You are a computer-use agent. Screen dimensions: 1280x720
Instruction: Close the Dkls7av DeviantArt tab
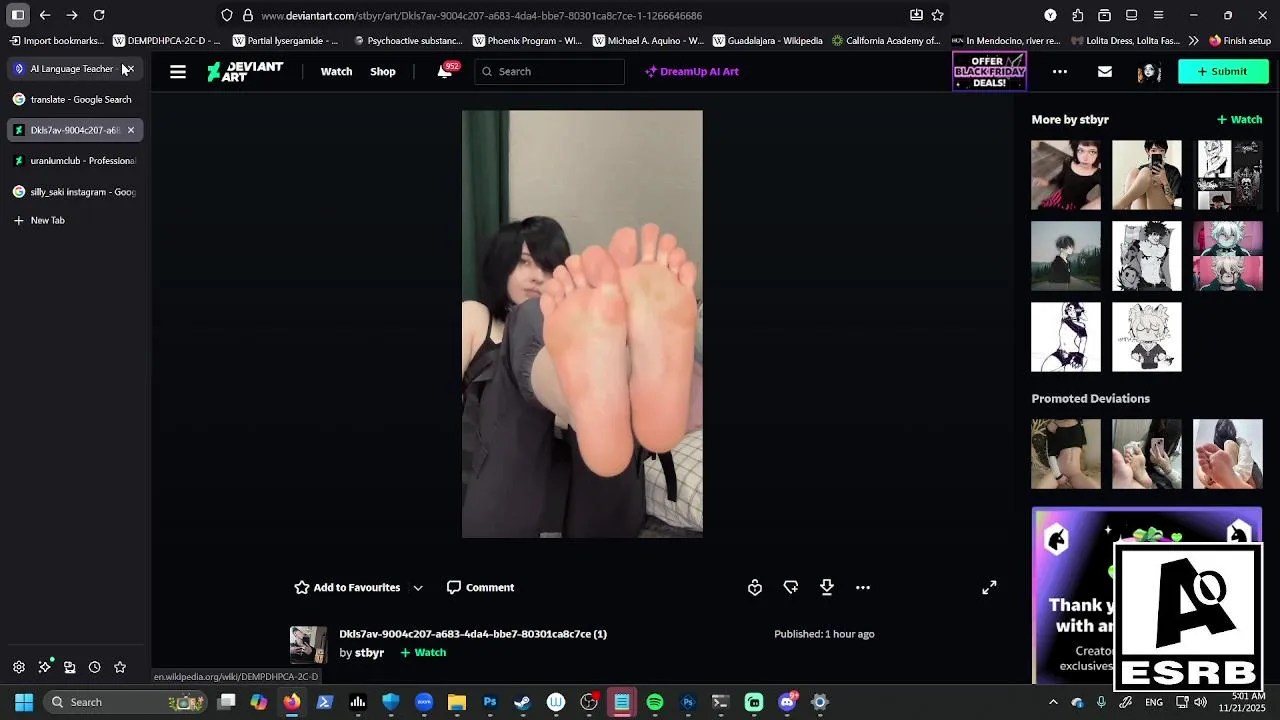[130, 130]
